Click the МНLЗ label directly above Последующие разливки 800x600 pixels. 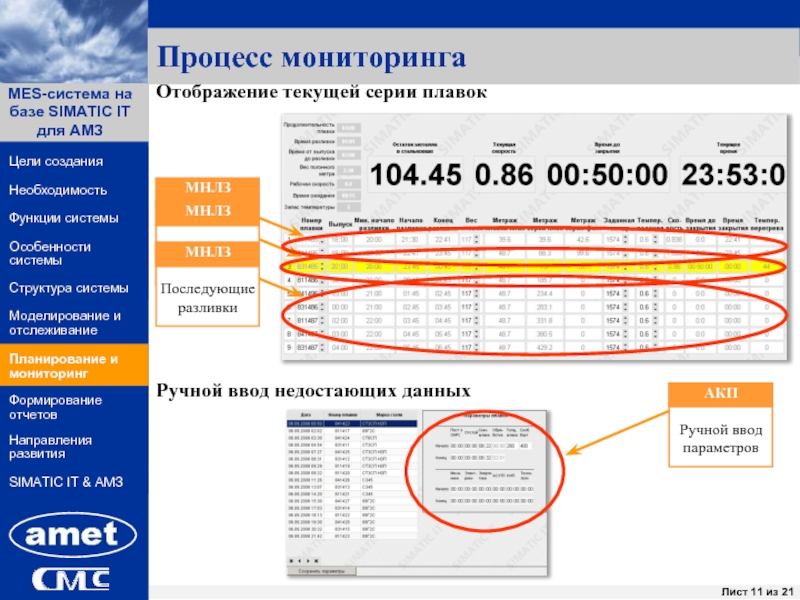click(x=208, y=252)
